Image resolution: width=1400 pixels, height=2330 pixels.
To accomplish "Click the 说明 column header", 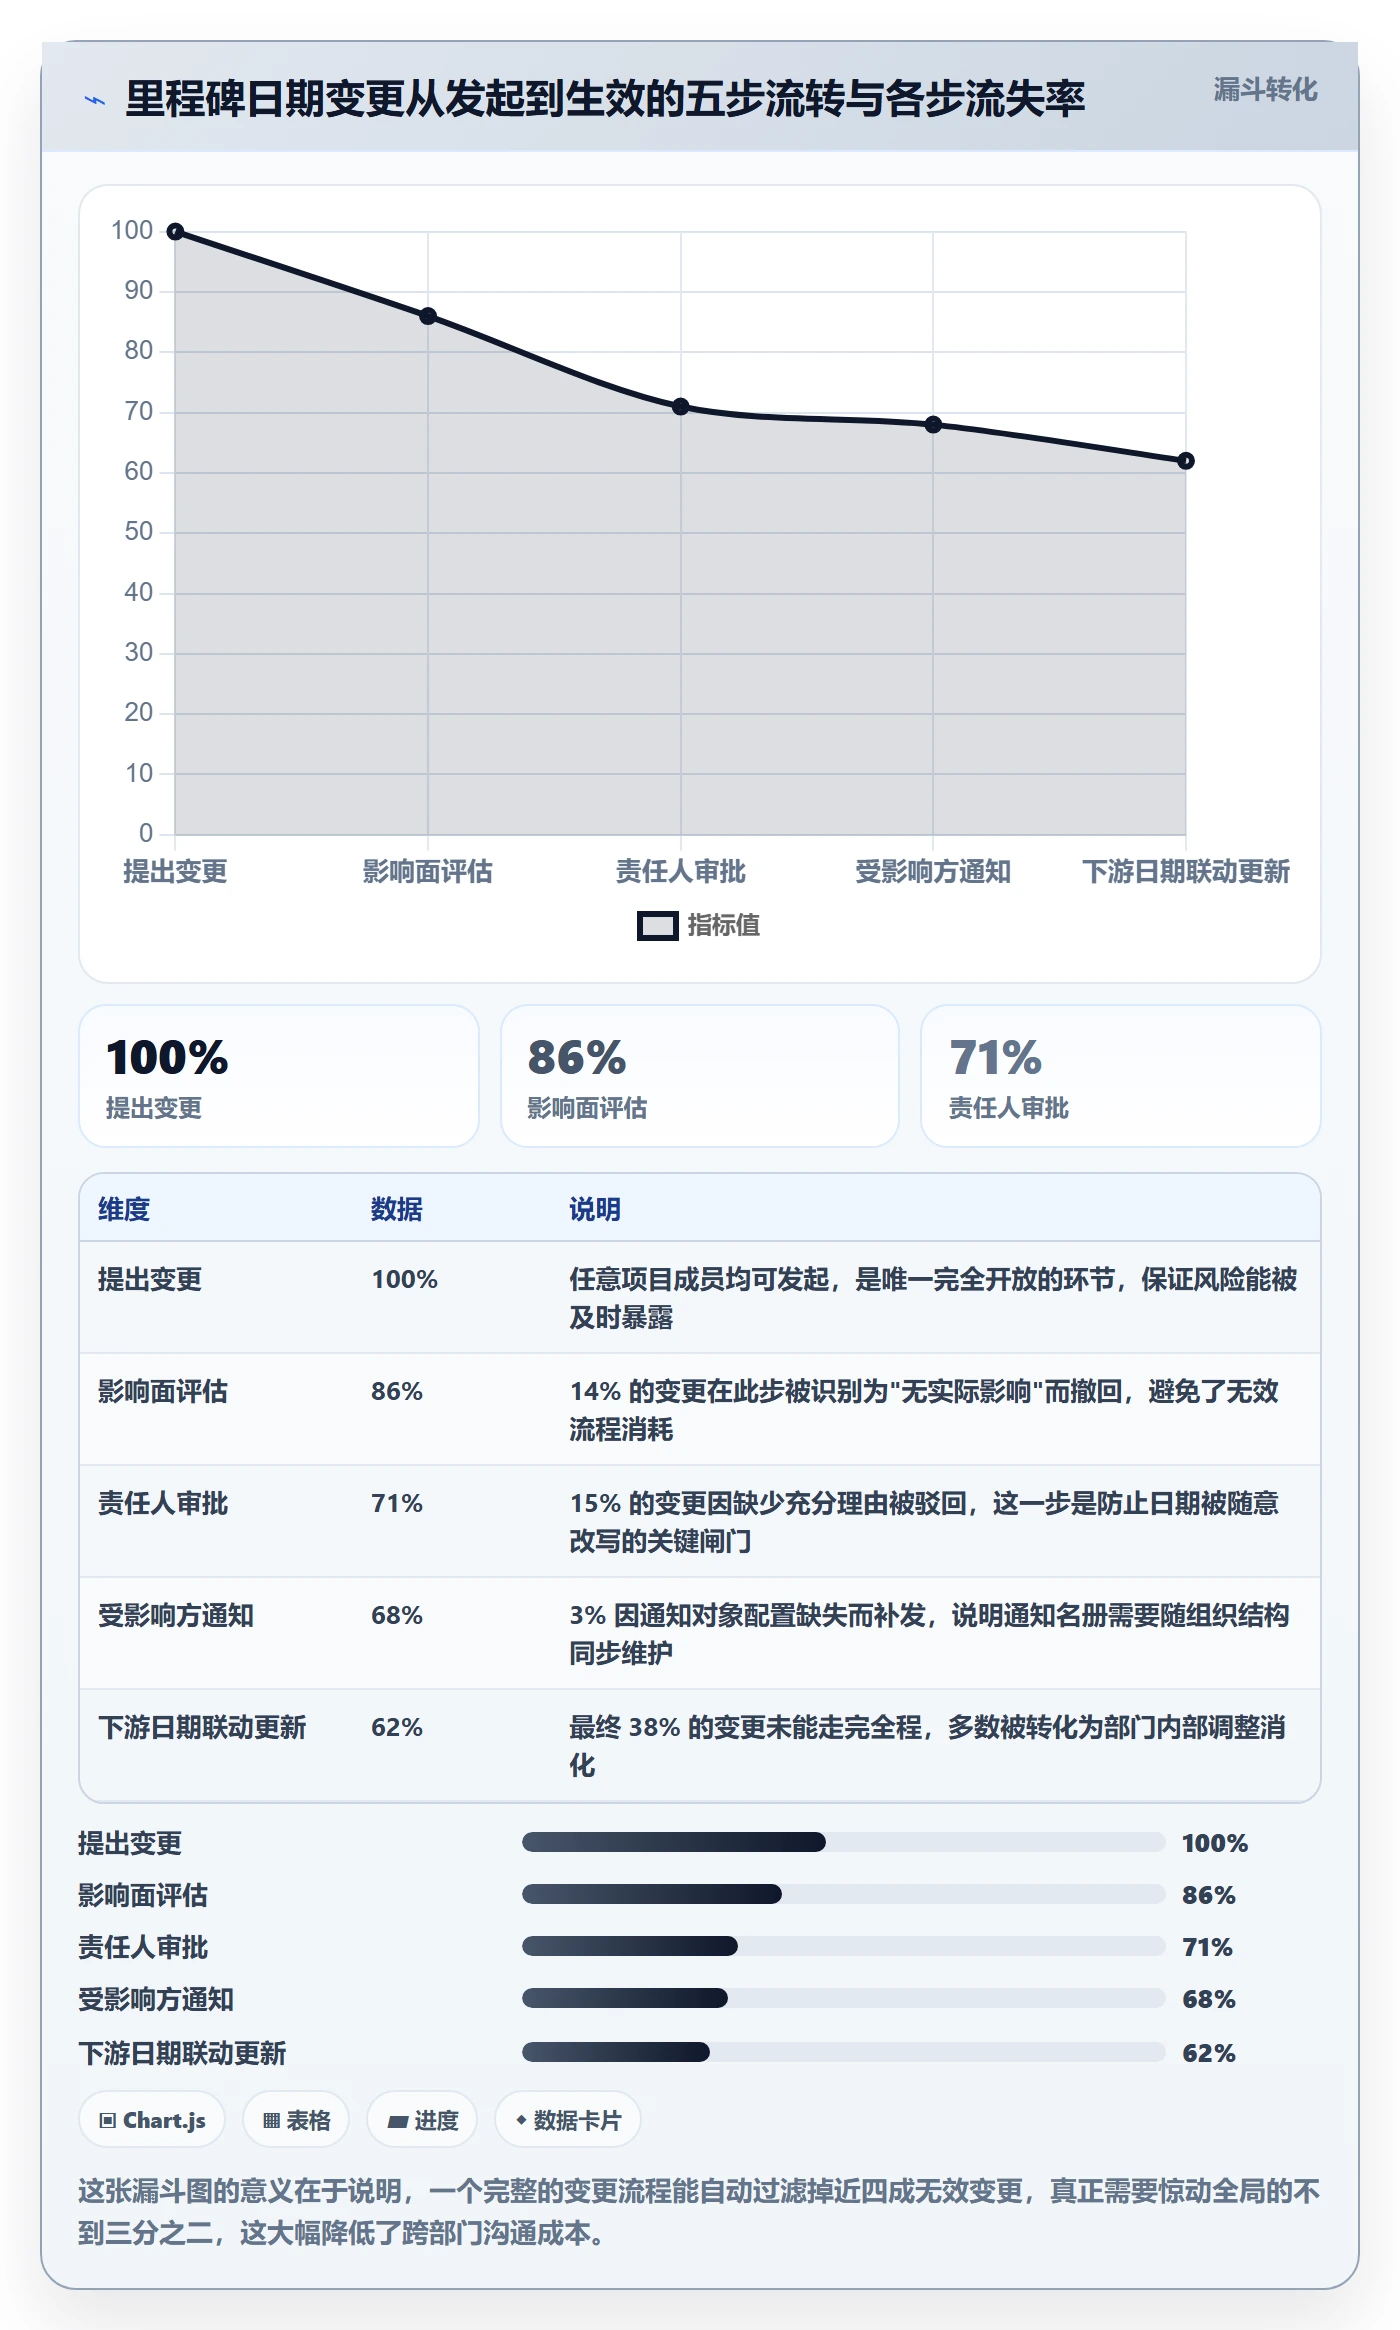I will (x=595, y=1209).
